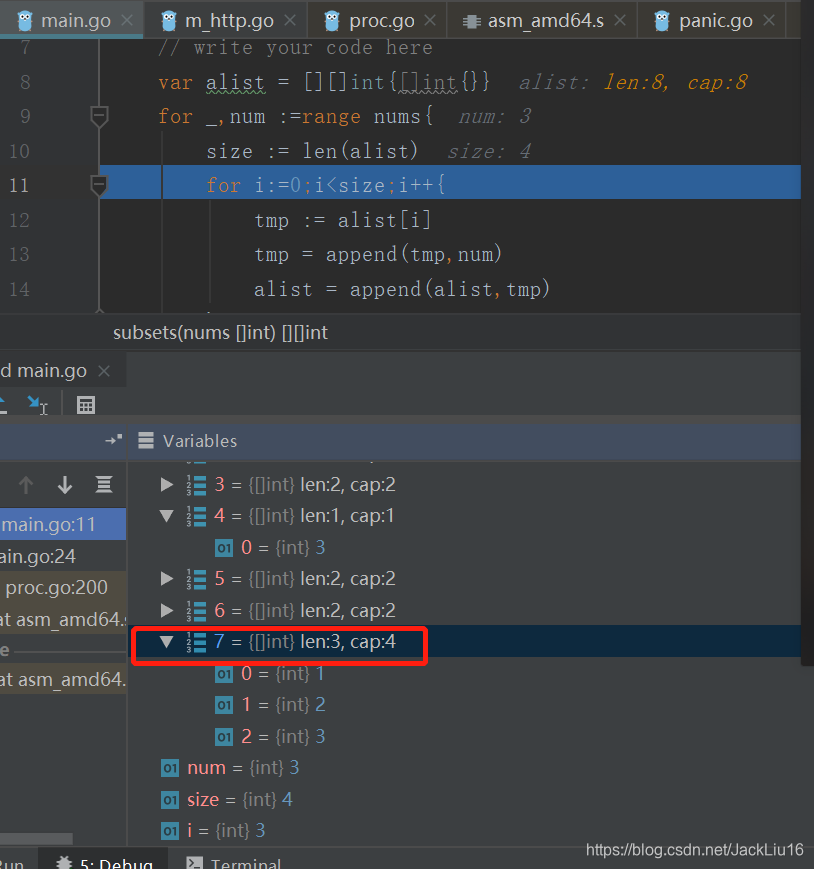This screenshot has width=814, height=869.
Task: Click the breakpoint icon on line 11
Action: pyautogui.click(x=98, y=186)
